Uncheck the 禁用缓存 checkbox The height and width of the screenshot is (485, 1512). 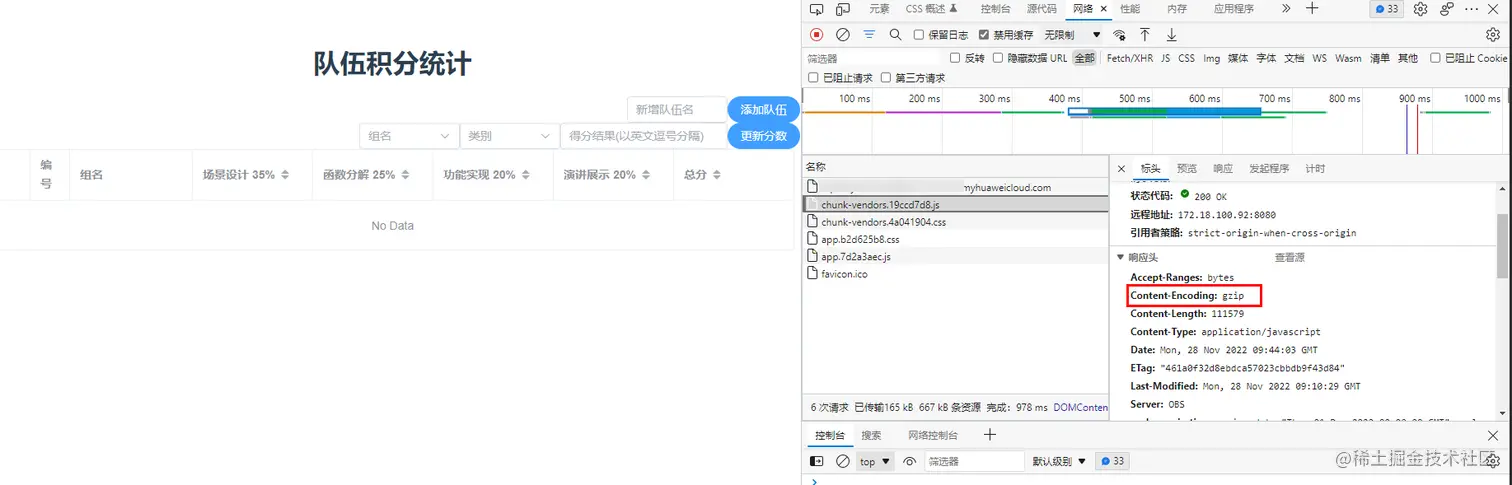pos(983,34)
